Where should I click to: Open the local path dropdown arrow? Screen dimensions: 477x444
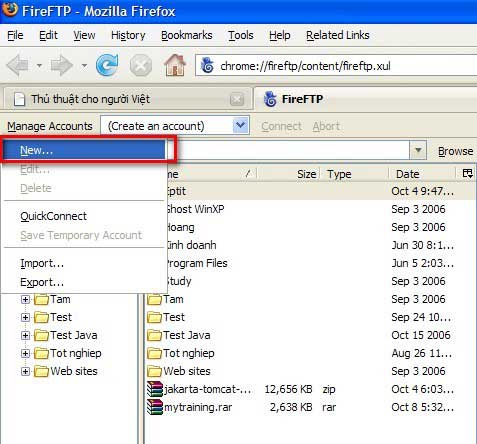(x=418, y=151)
